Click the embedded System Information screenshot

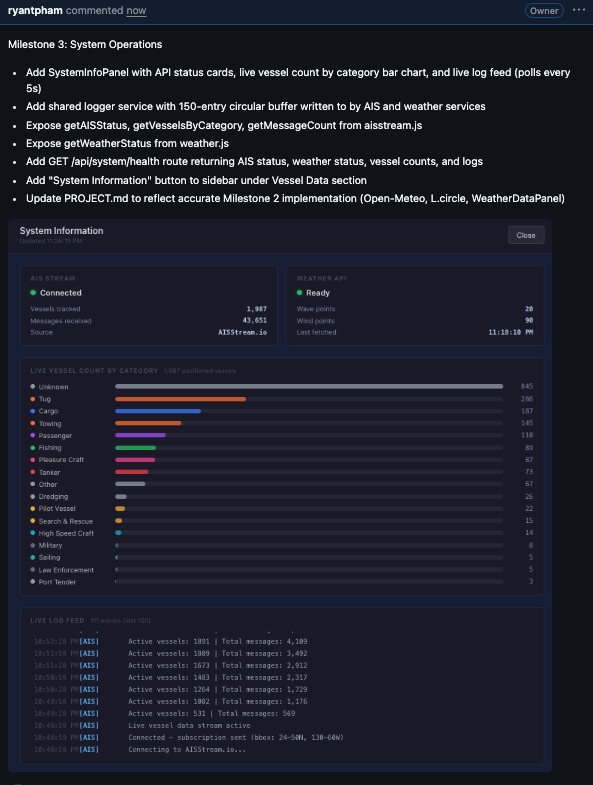click(280, 495)
